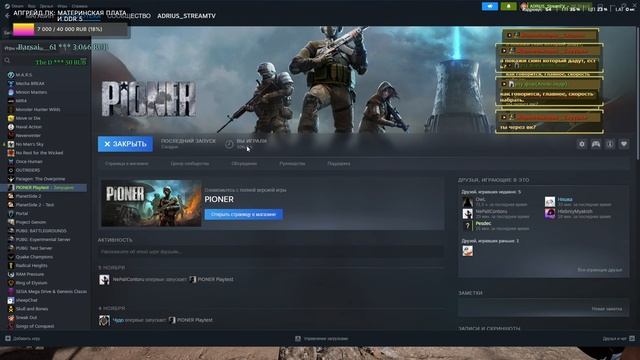The image size is (640, 360).
Task: Select PIONER Playtest in the library list
Action: pos(44,187)
